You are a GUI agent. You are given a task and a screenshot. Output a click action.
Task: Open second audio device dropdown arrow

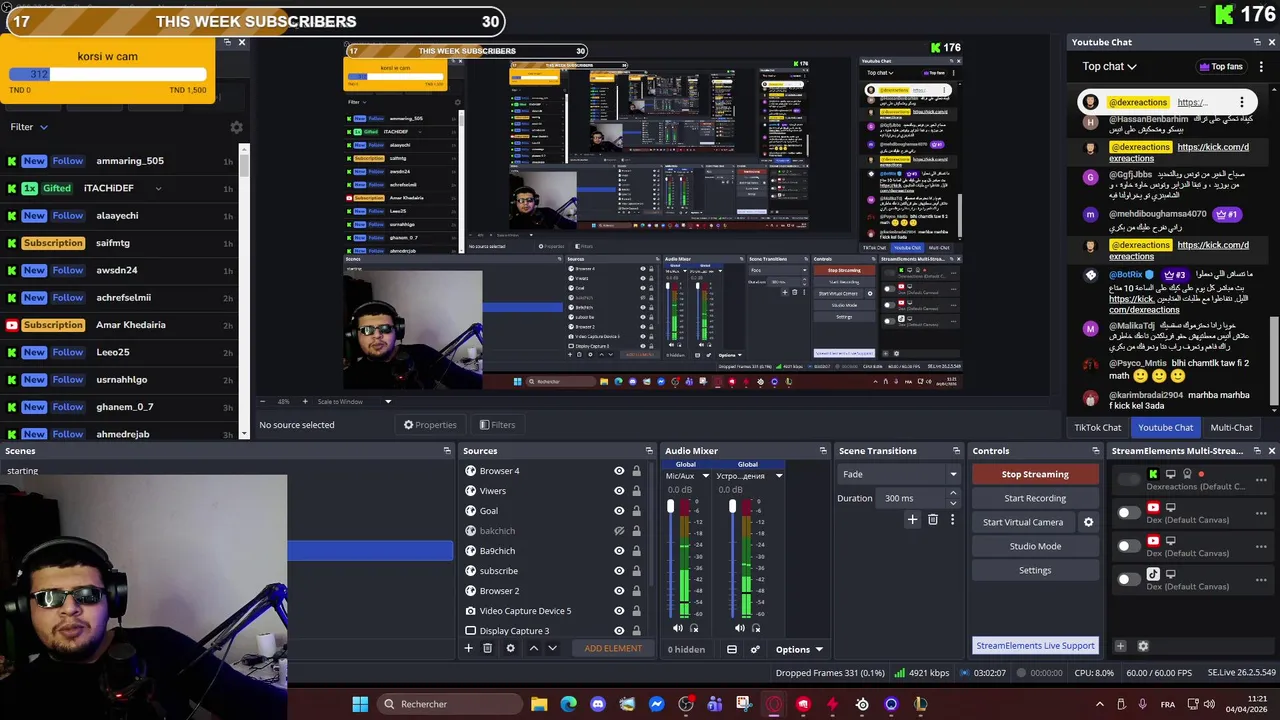778,476
